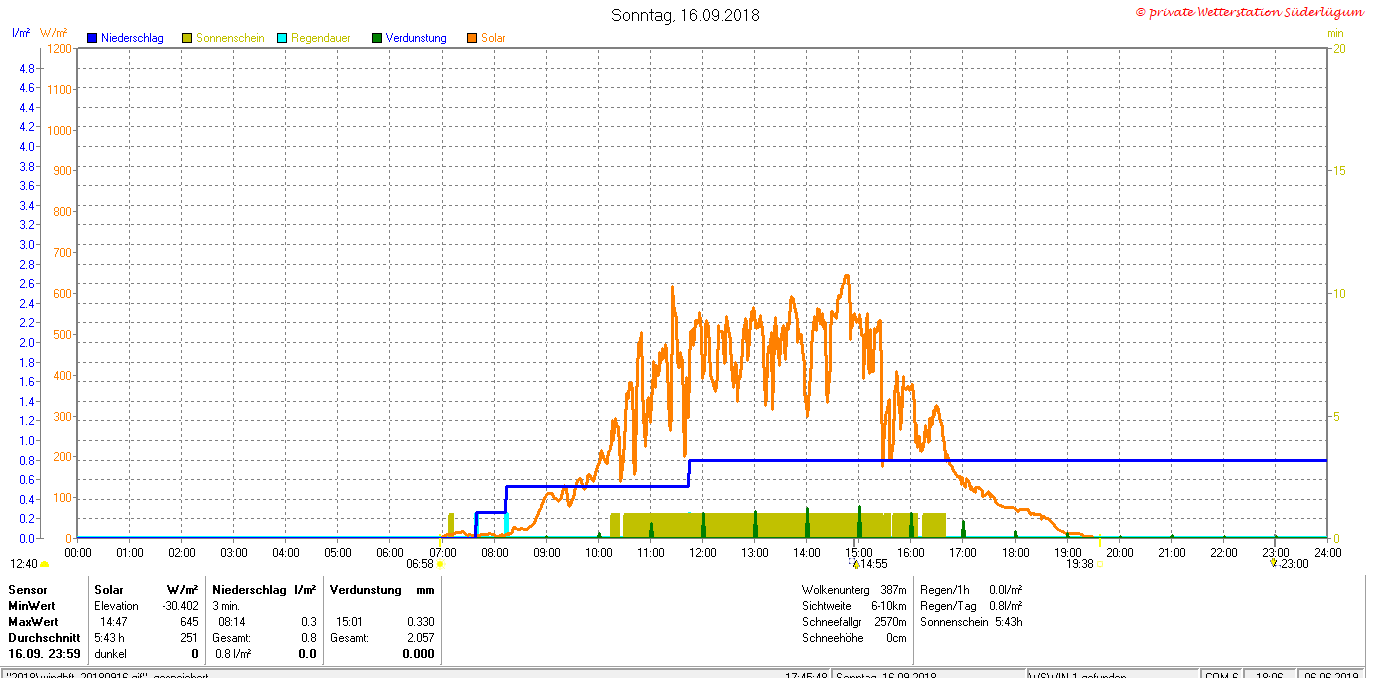Image resolution: width=1396 pixels, height=678 pixels.
Task: Open the private Wetterstation Süderlügum copyright link
Action: [1249, 12]
